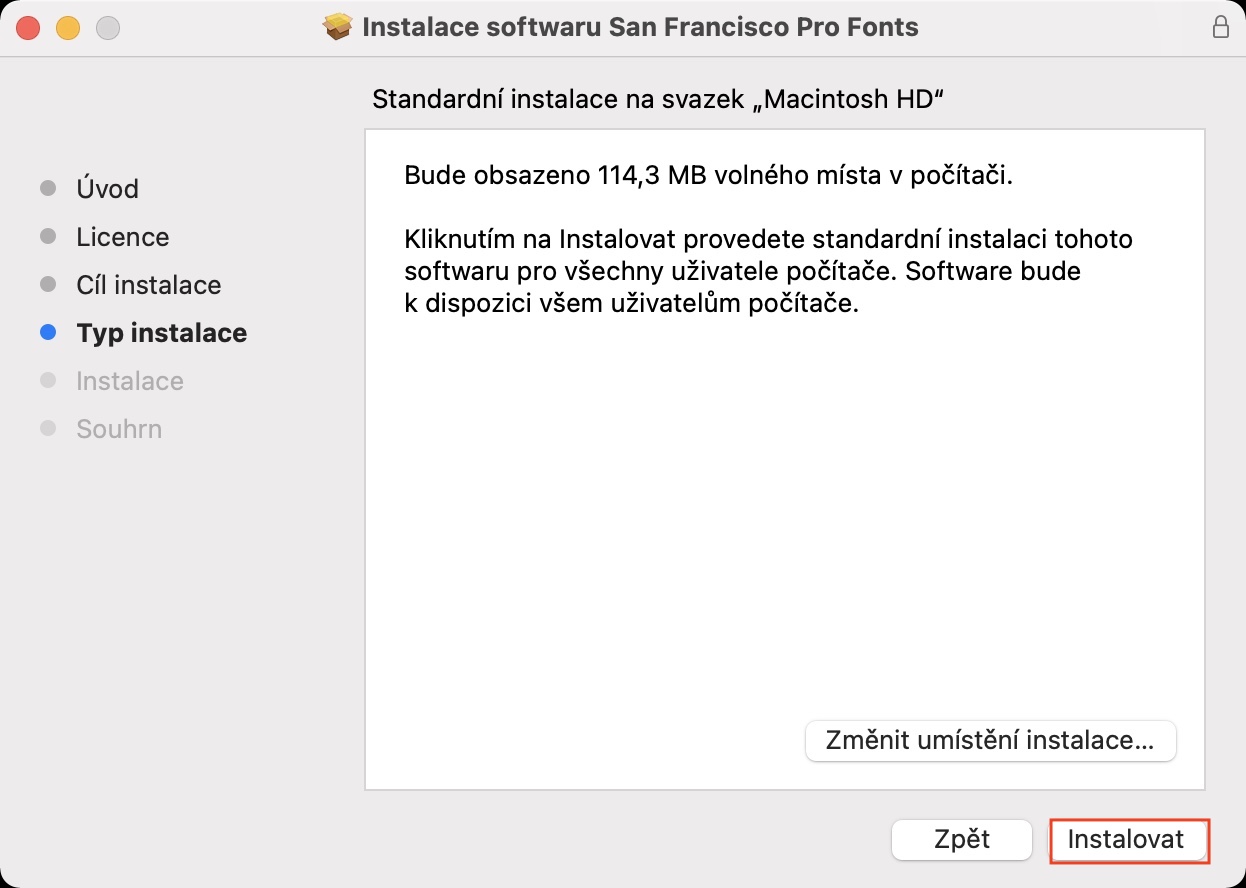Click the bullet dot beside Licence
The image size is (1246, 888).
pyautogui.click(x=48, y=237)
